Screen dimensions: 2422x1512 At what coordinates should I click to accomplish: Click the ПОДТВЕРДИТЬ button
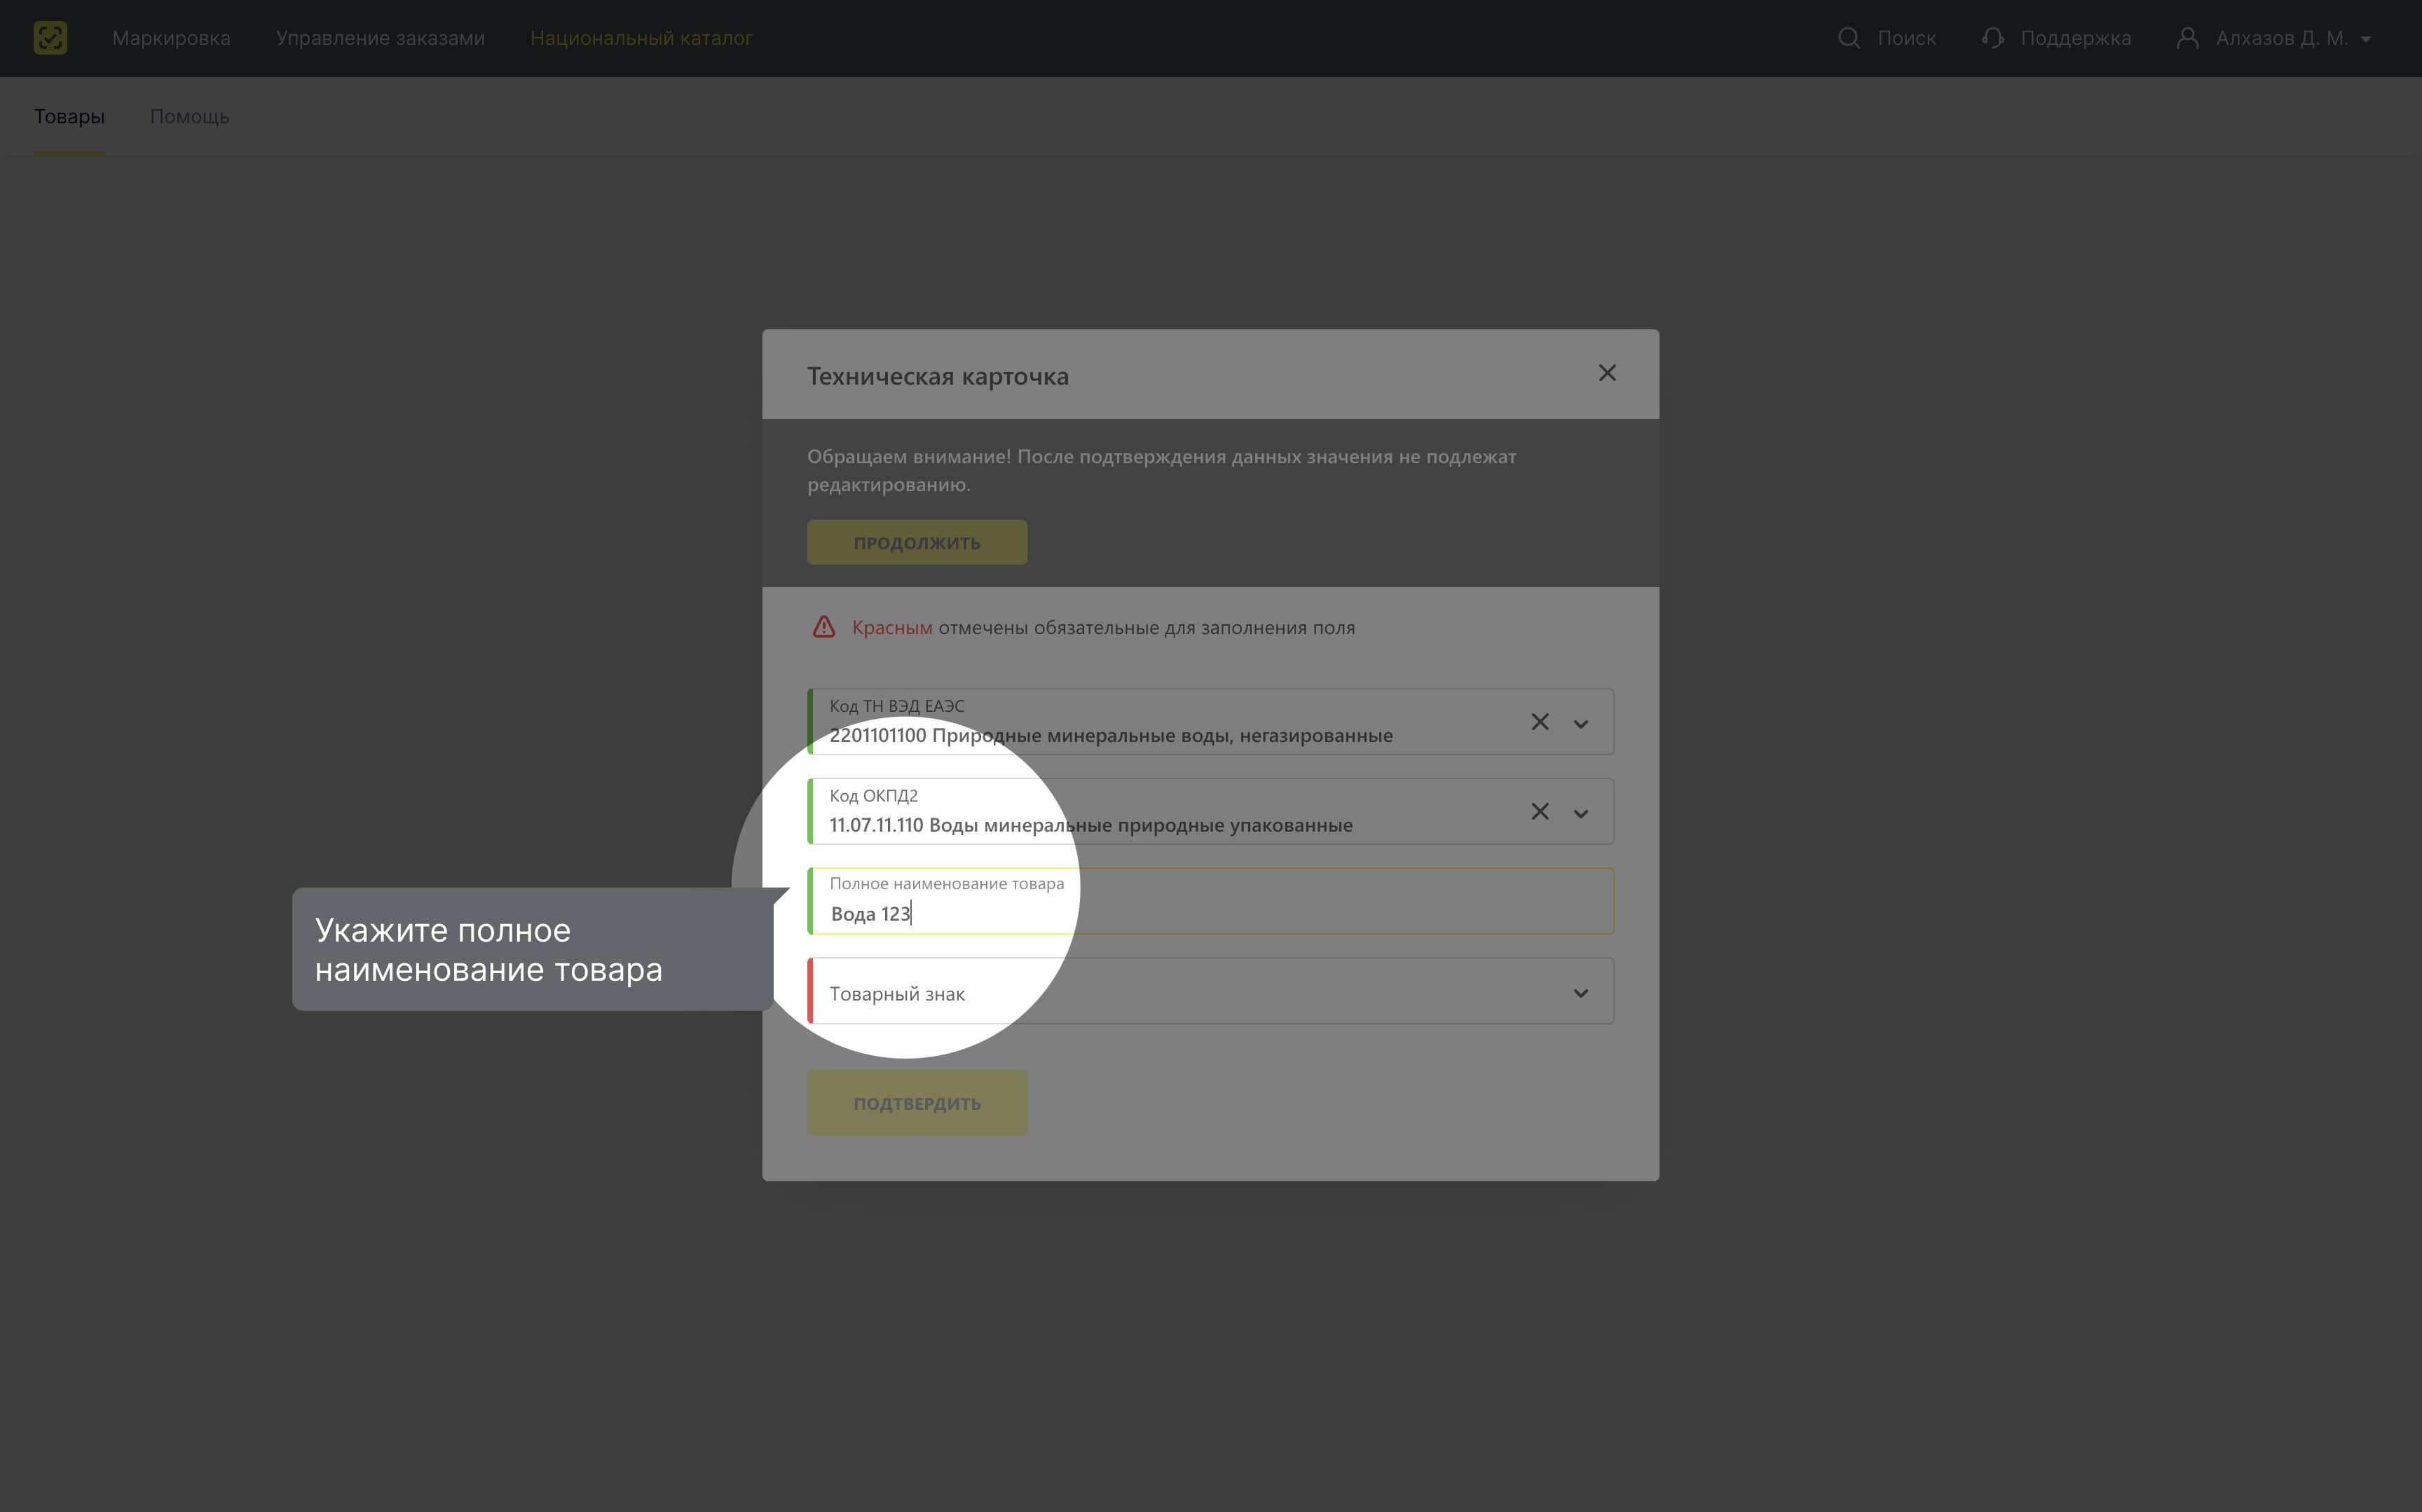tap(917, 1103)
